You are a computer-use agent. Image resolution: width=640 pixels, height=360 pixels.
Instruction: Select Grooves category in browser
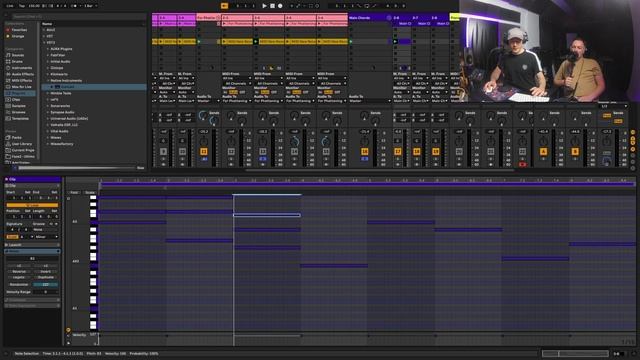(19, 112)
